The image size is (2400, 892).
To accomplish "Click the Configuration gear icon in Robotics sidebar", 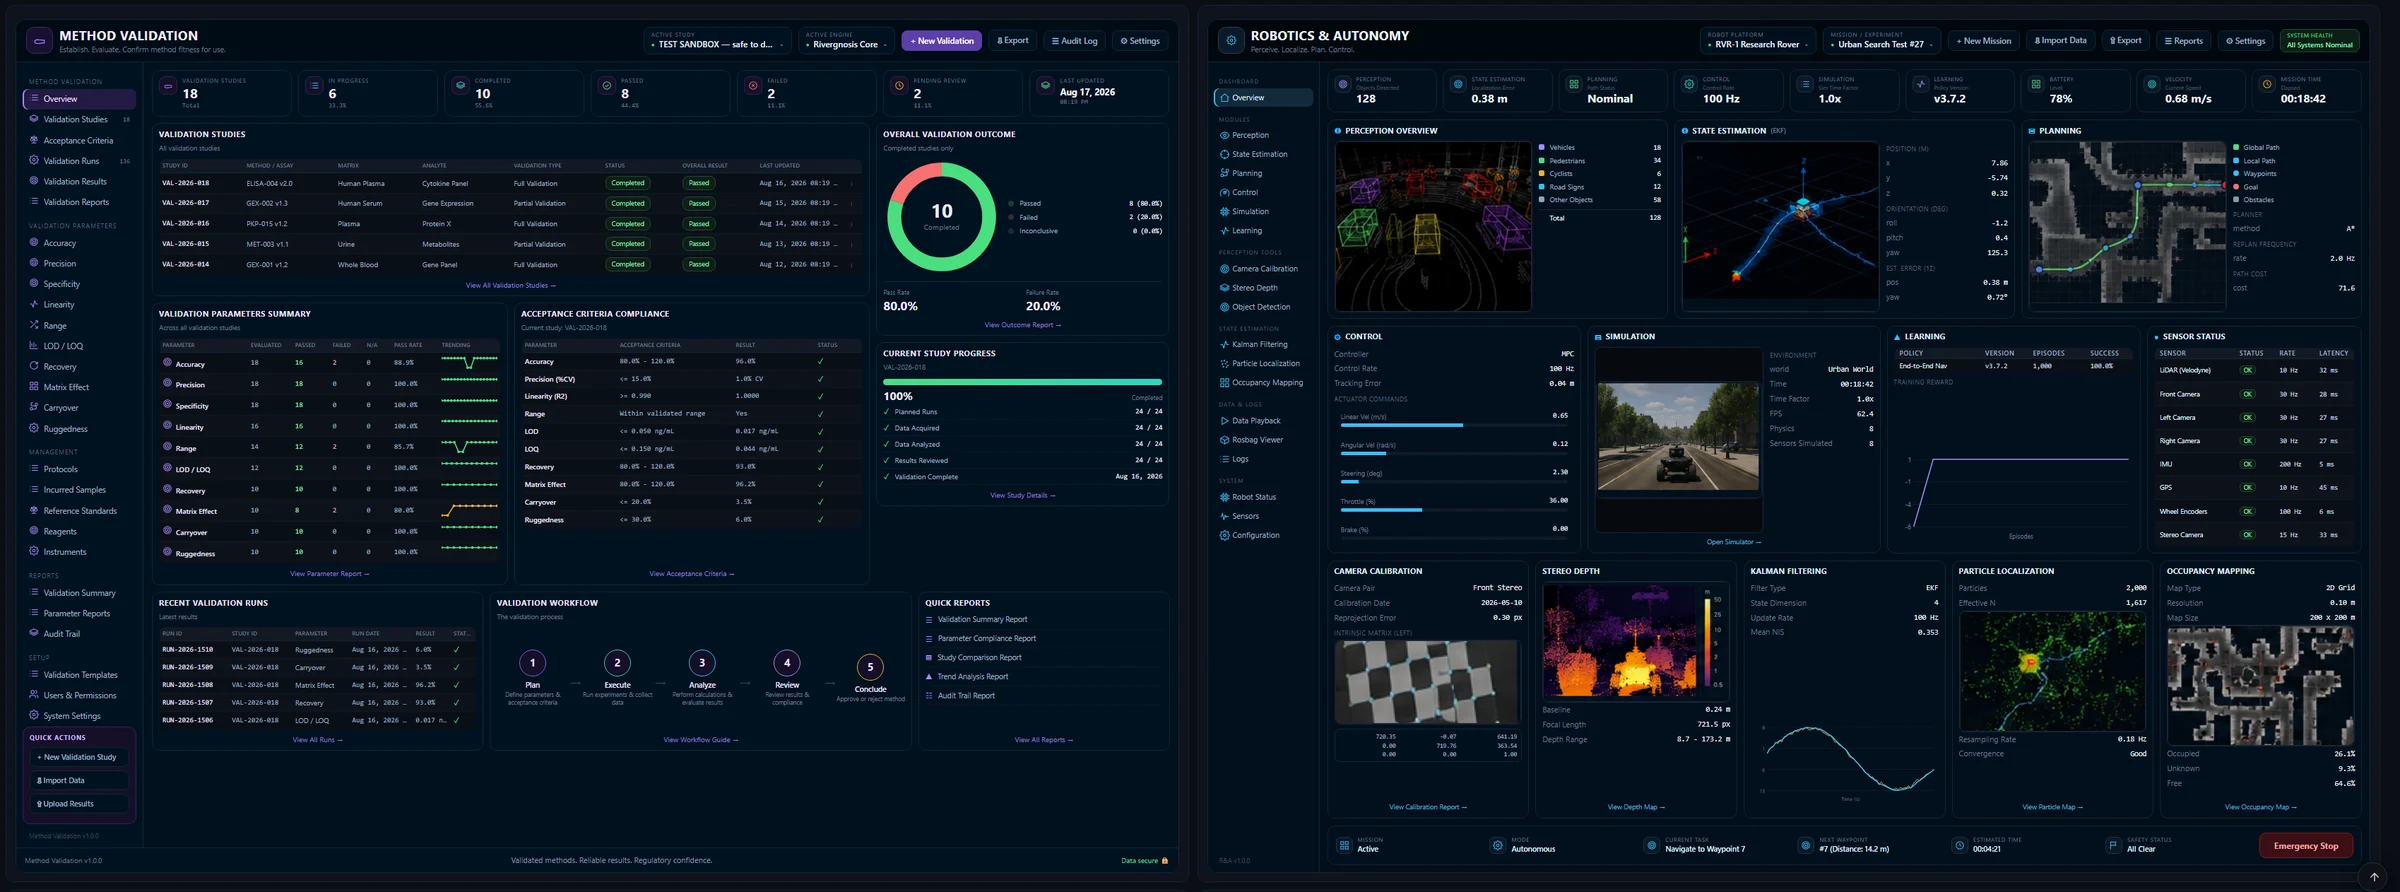I will pos(1224,535).
